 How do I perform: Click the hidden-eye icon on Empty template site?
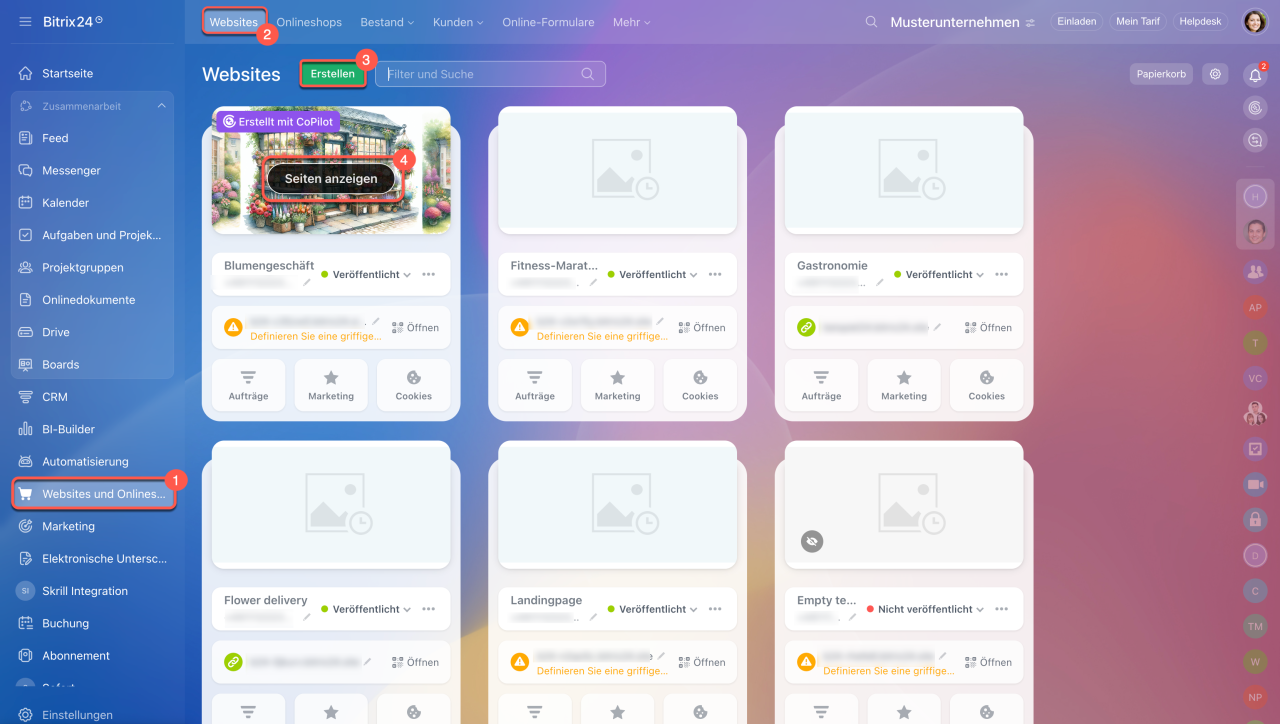click(x=811, y=541)
